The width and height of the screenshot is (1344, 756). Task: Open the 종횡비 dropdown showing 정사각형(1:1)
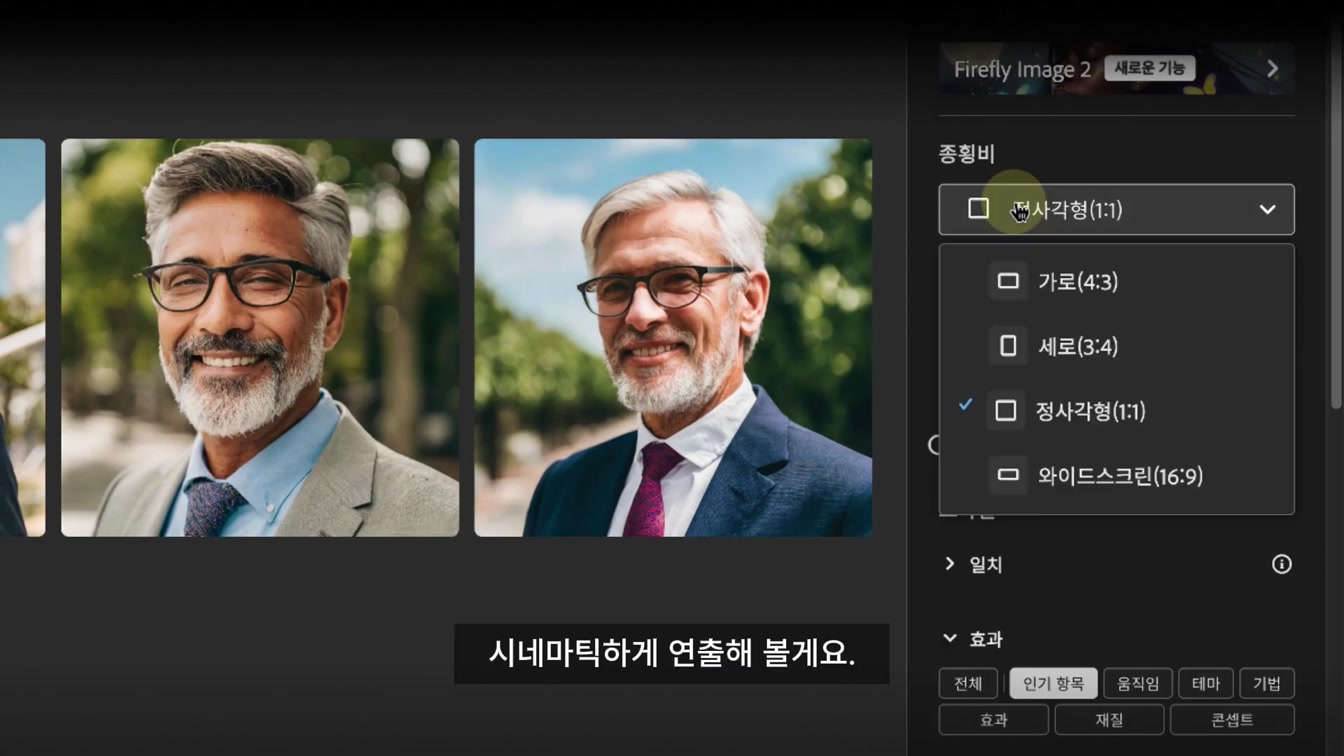coord(1116,210)
